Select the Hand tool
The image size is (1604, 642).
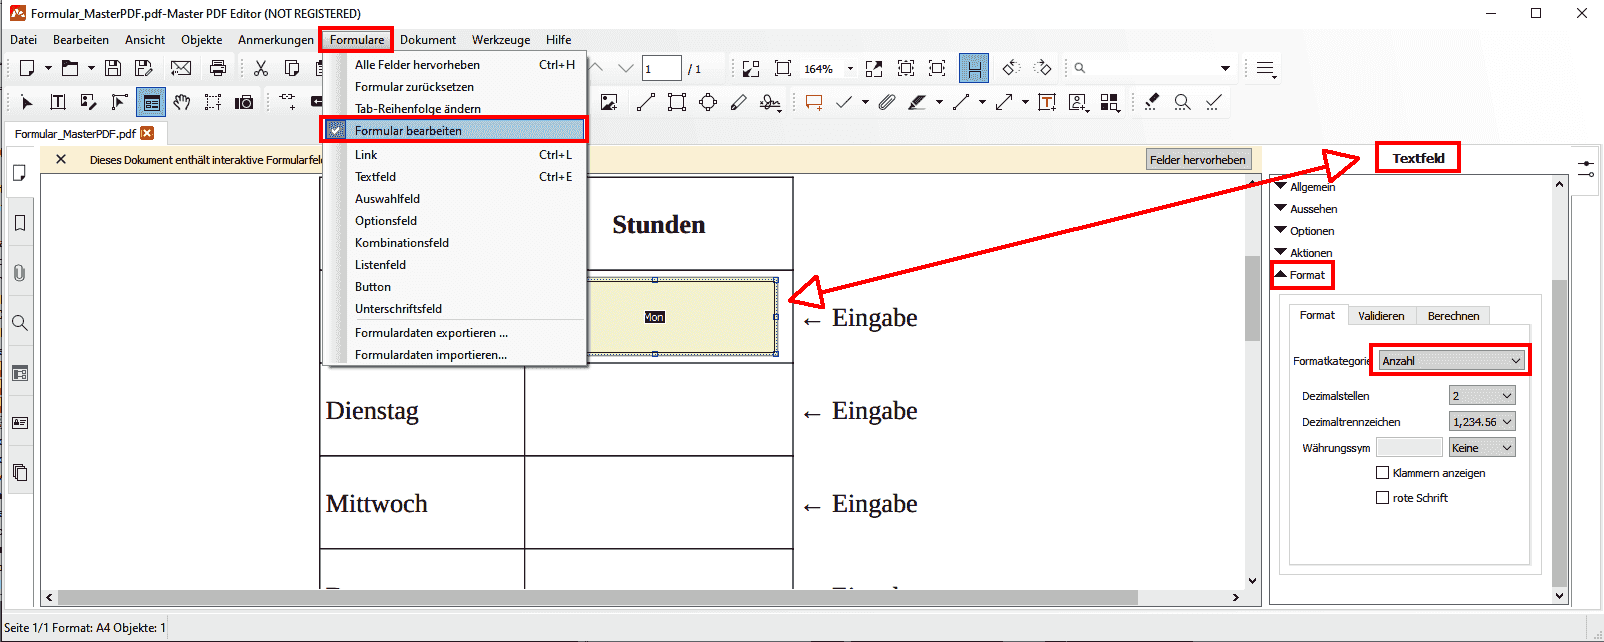[181, 102]
